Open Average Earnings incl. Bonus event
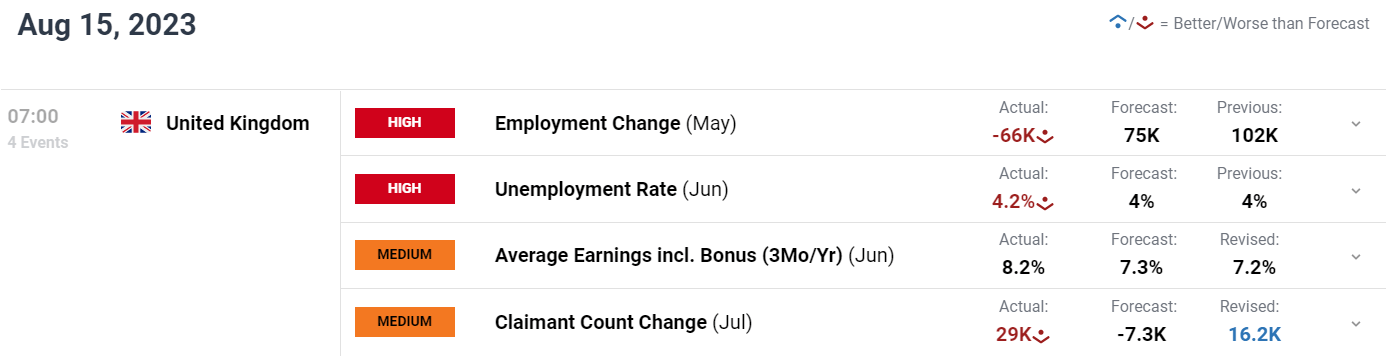 tap(694, 255)
